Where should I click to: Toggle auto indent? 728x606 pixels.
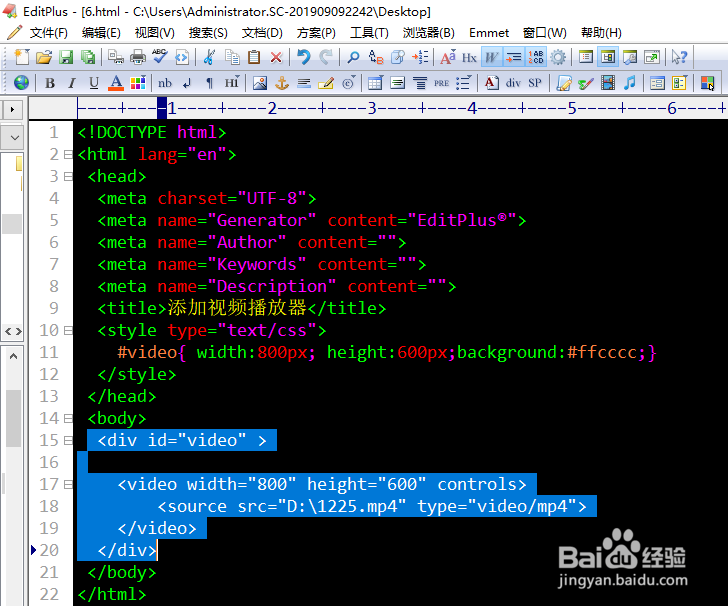tap(514, 57)
